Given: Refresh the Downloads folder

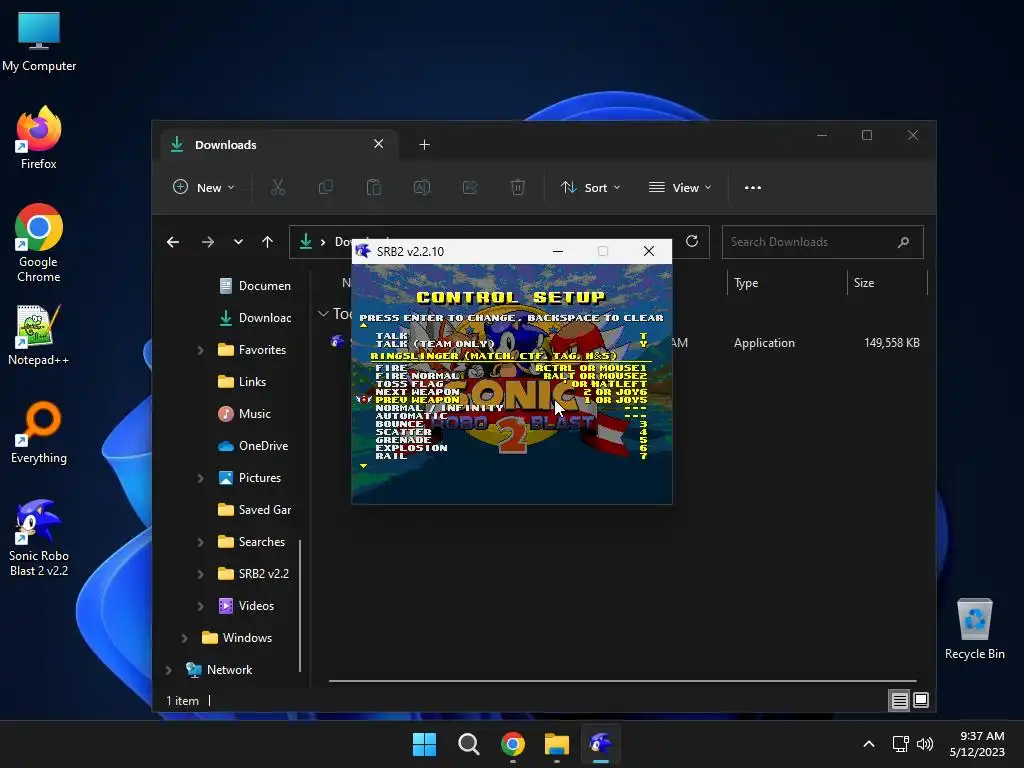Looking at the screenshot, I should point(692,242).
